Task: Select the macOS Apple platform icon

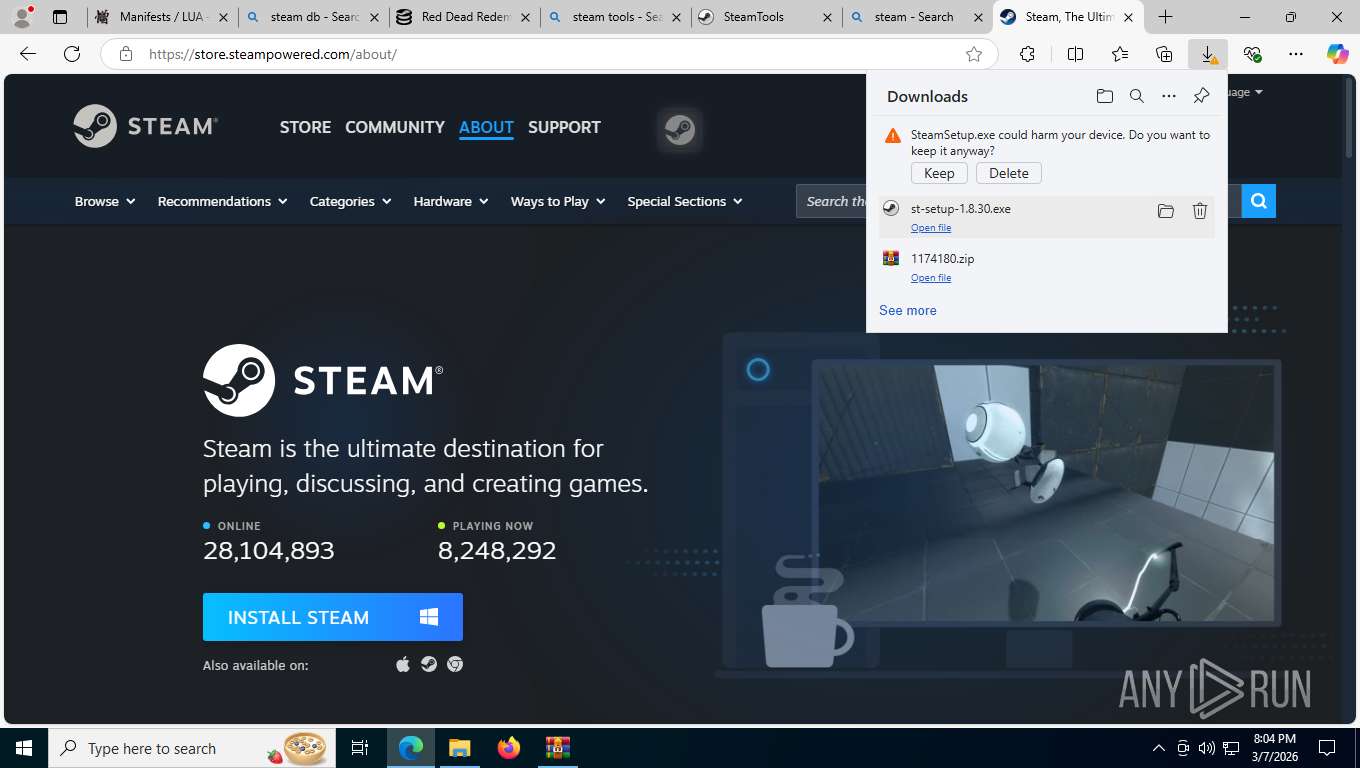Action: (403, 664)
